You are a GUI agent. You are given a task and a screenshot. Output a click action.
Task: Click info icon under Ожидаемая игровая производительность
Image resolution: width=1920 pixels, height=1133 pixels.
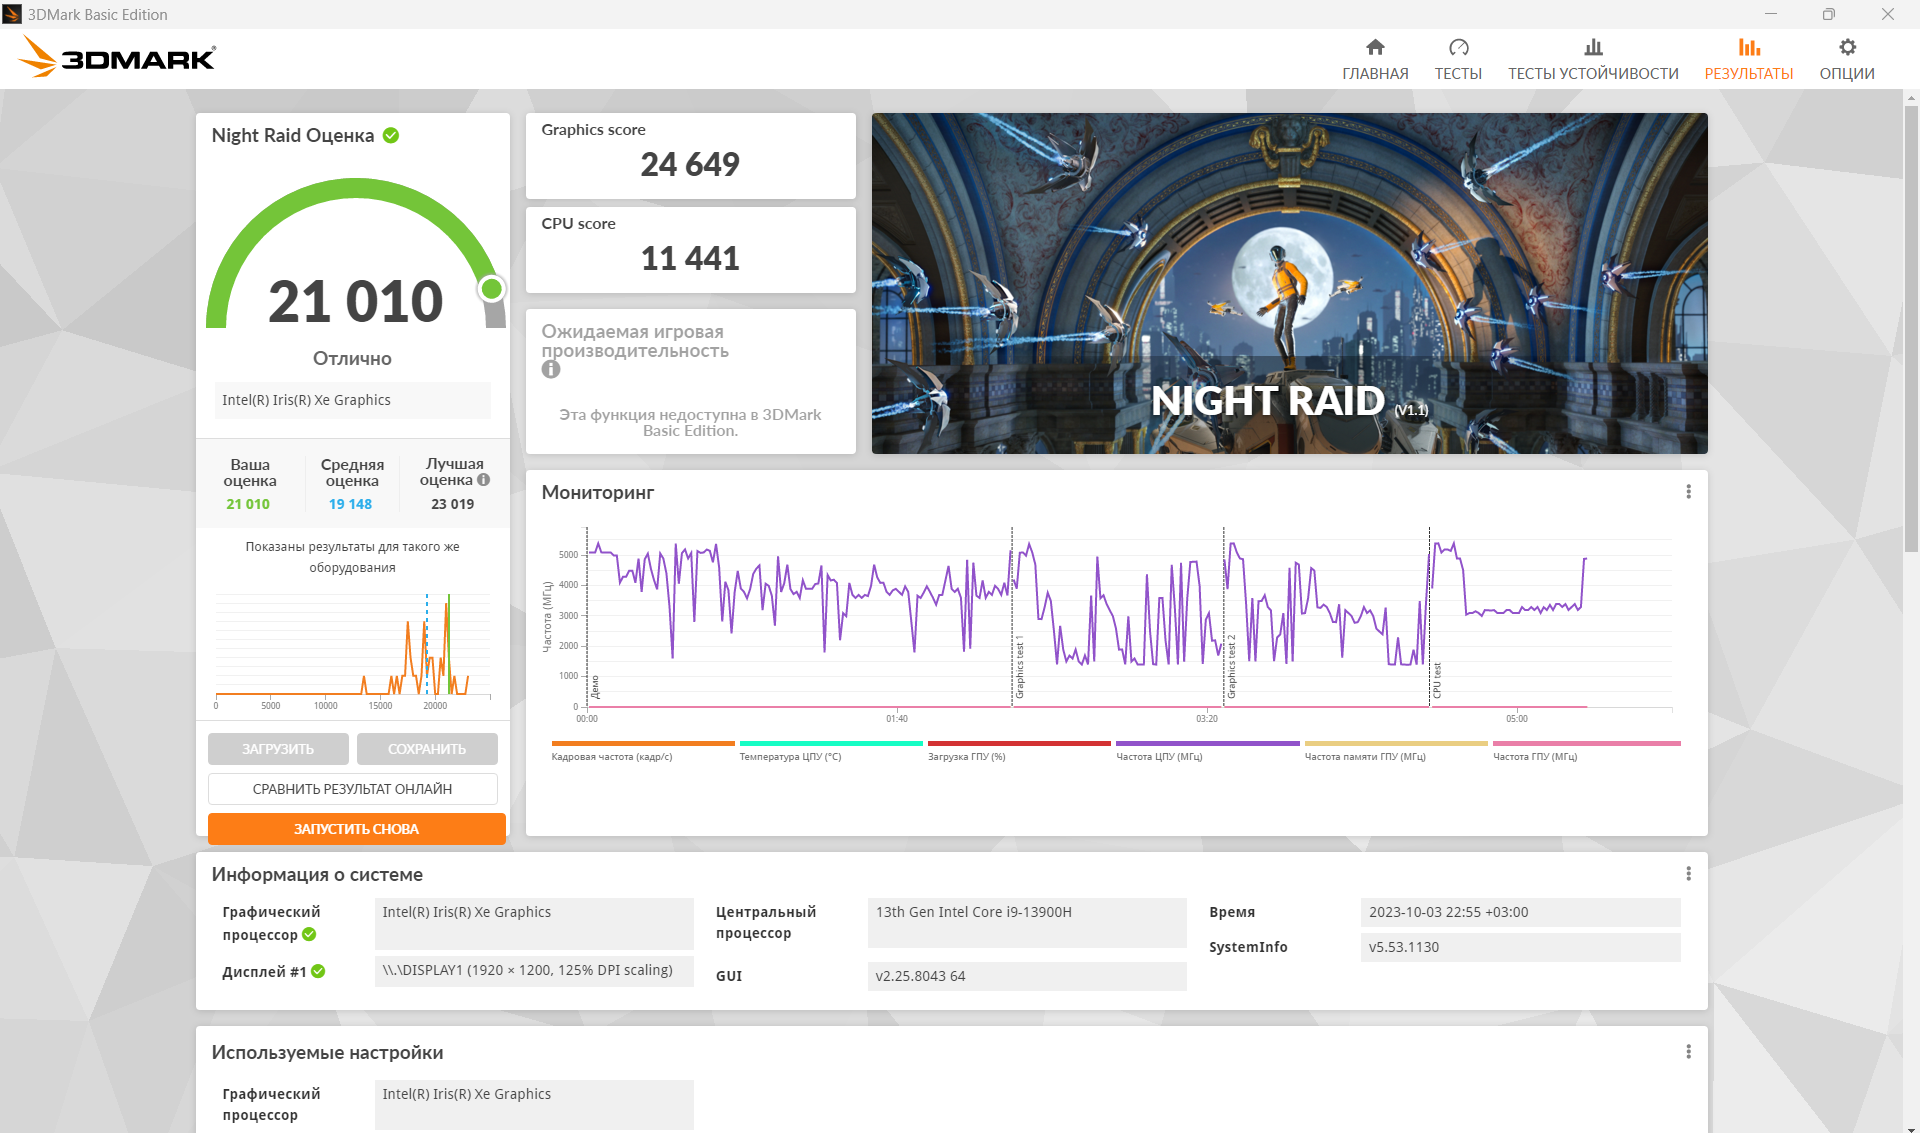pos(551,370)
